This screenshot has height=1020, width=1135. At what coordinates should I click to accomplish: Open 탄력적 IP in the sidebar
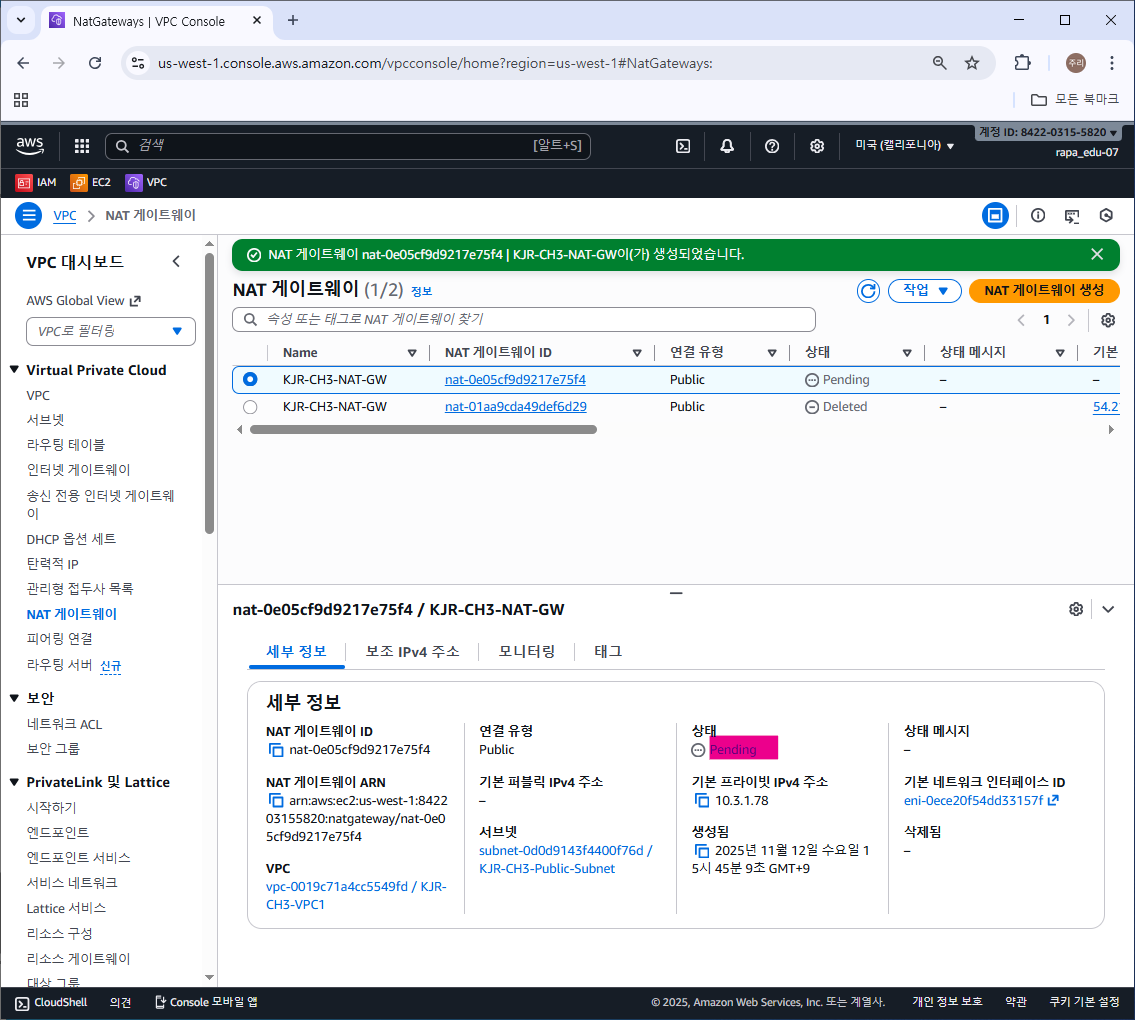tap(52, 564)
